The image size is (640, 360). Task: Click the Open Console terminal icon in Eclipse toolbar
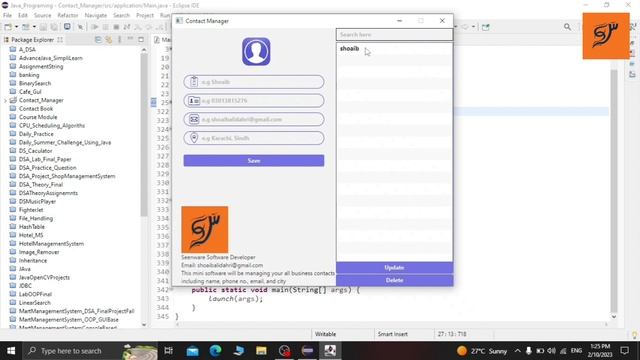tap(67, 27)
